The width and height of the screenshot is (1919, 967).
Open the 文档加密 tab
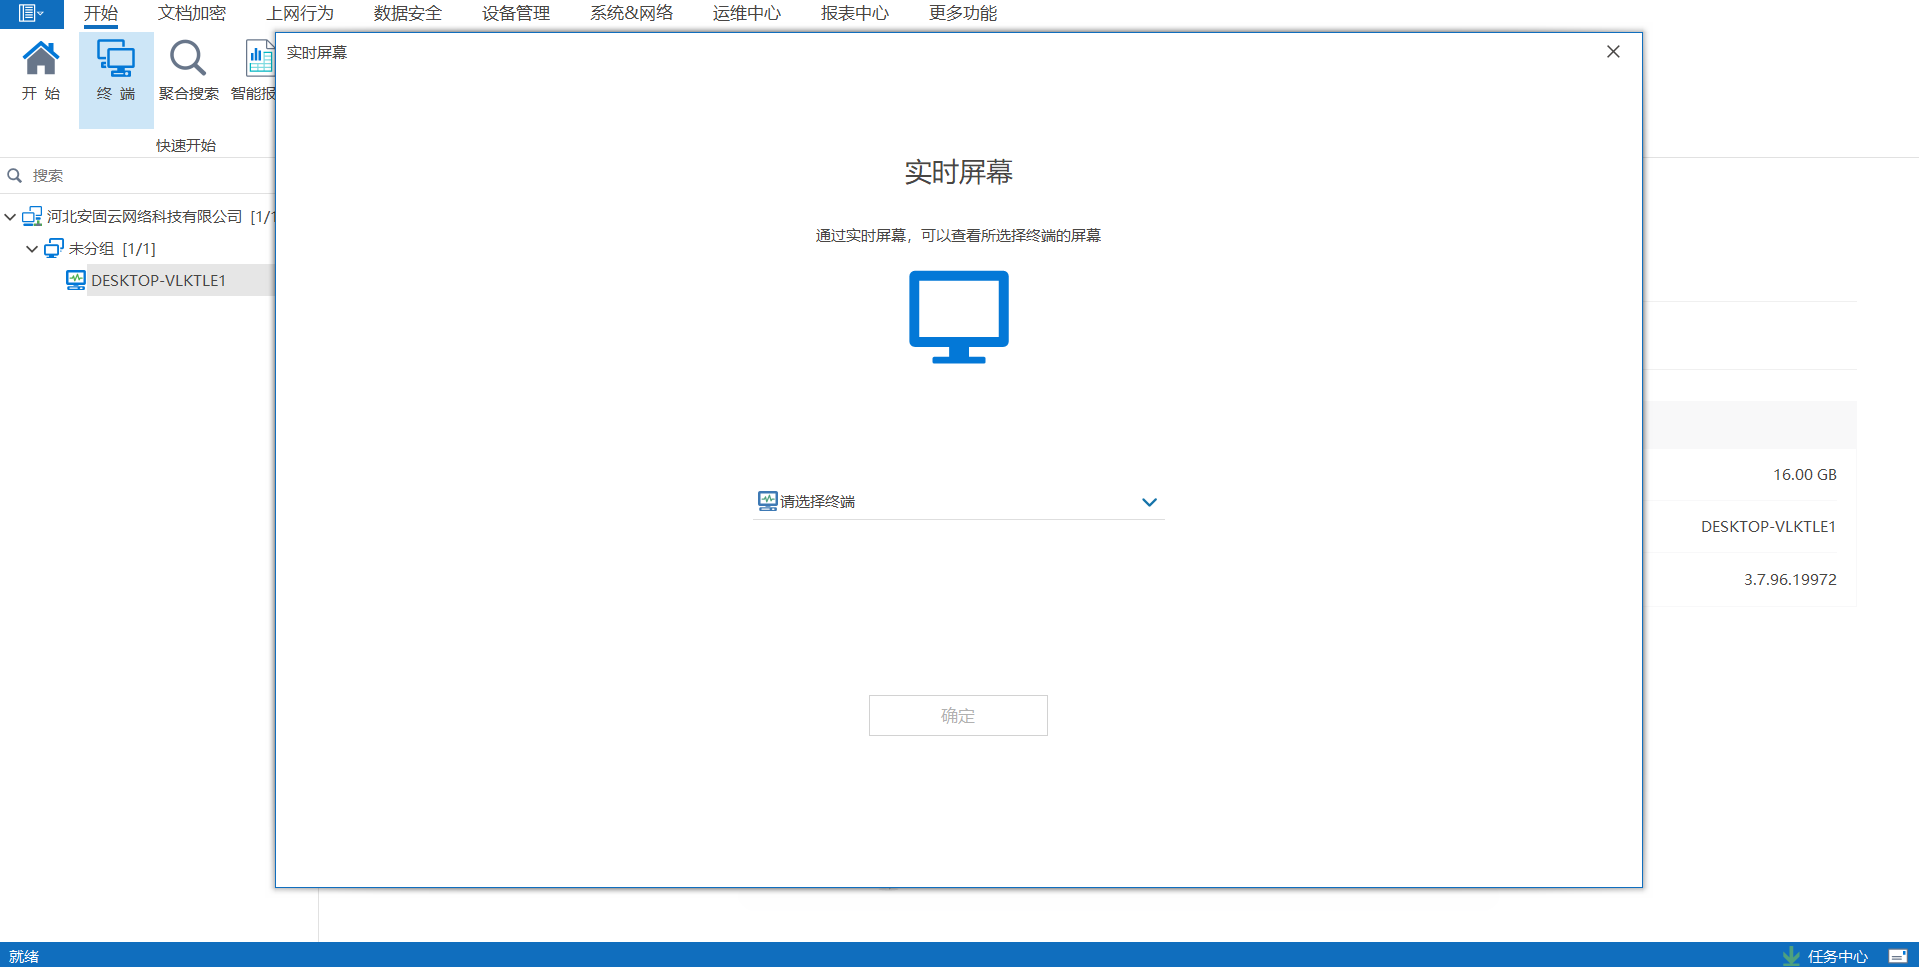(192, 13)
